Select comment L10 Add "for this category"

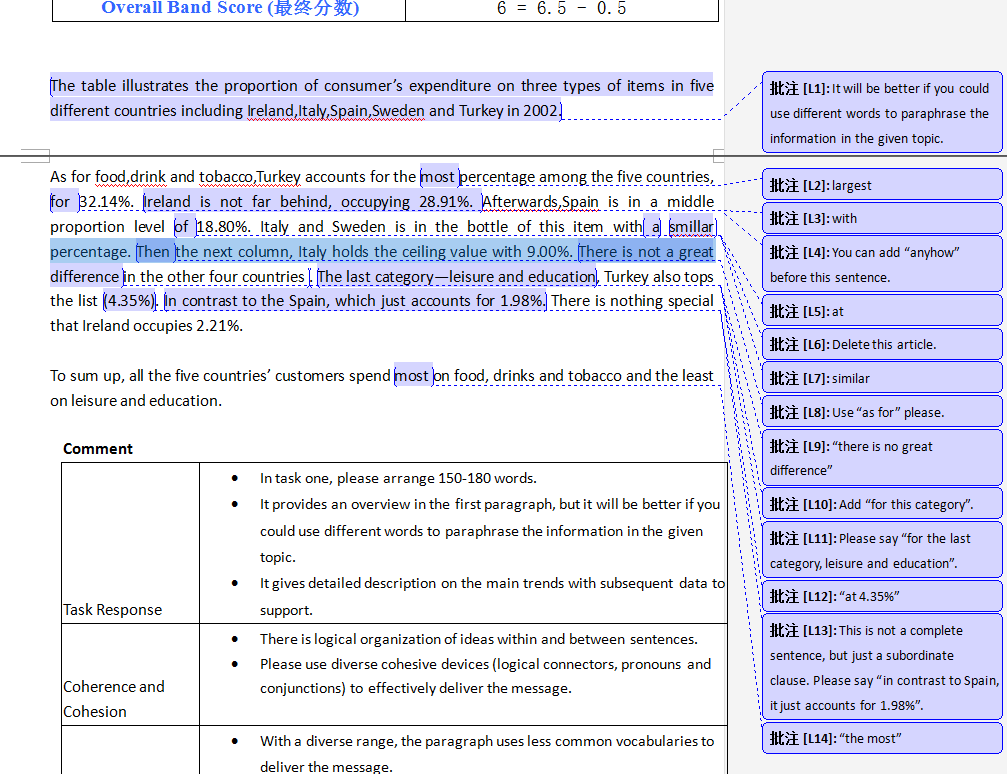tap(882, 504)
